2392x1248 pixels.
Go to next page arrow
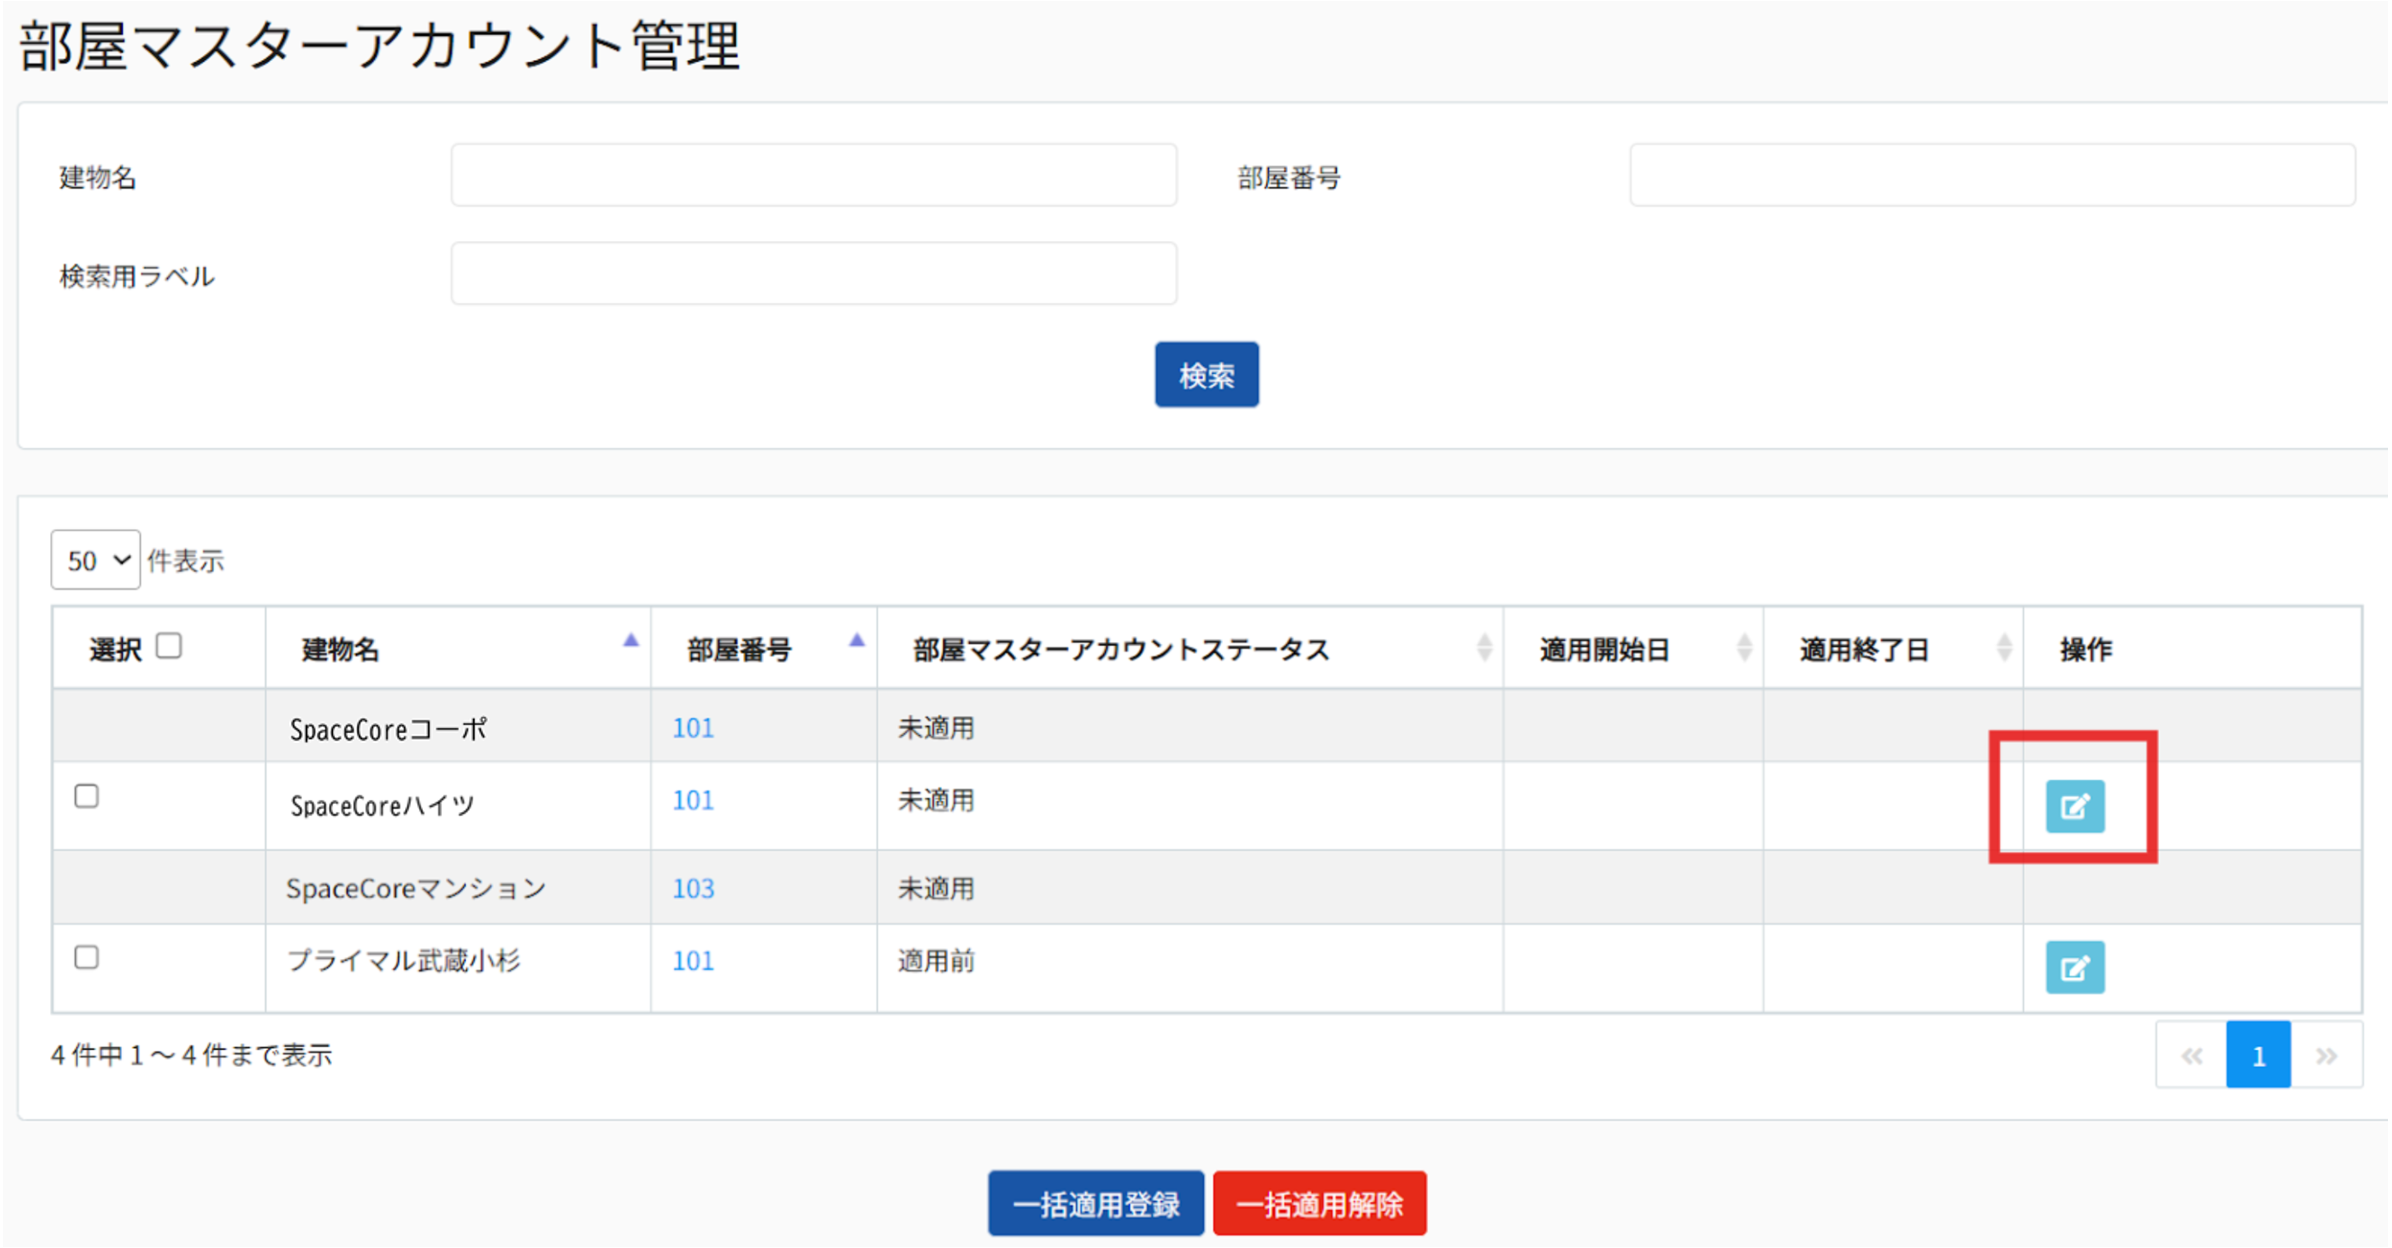tap(2327, 1055)
